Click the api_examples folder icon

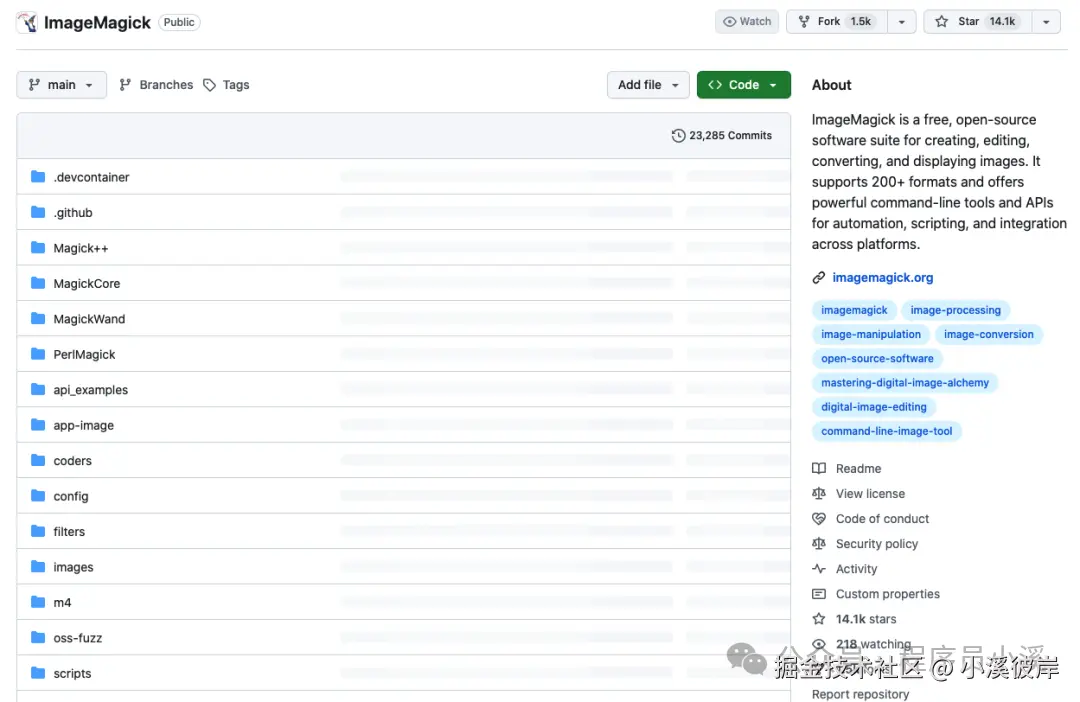tap(38, 390)
